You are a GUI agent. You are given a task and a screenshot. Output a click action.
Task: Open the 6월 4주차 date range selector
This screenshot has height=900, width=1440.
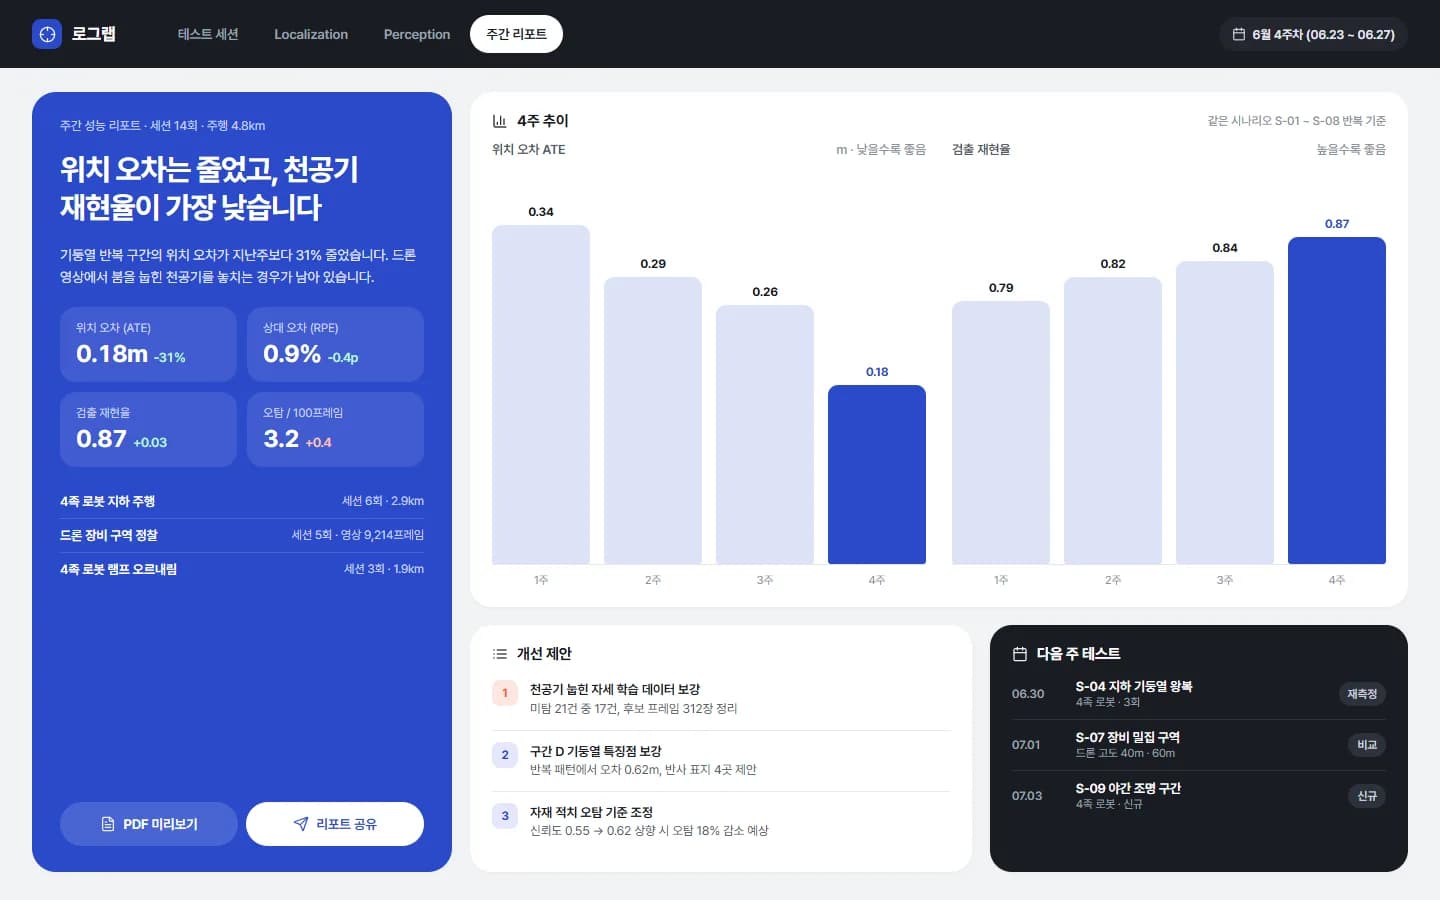pos(1313,34)
